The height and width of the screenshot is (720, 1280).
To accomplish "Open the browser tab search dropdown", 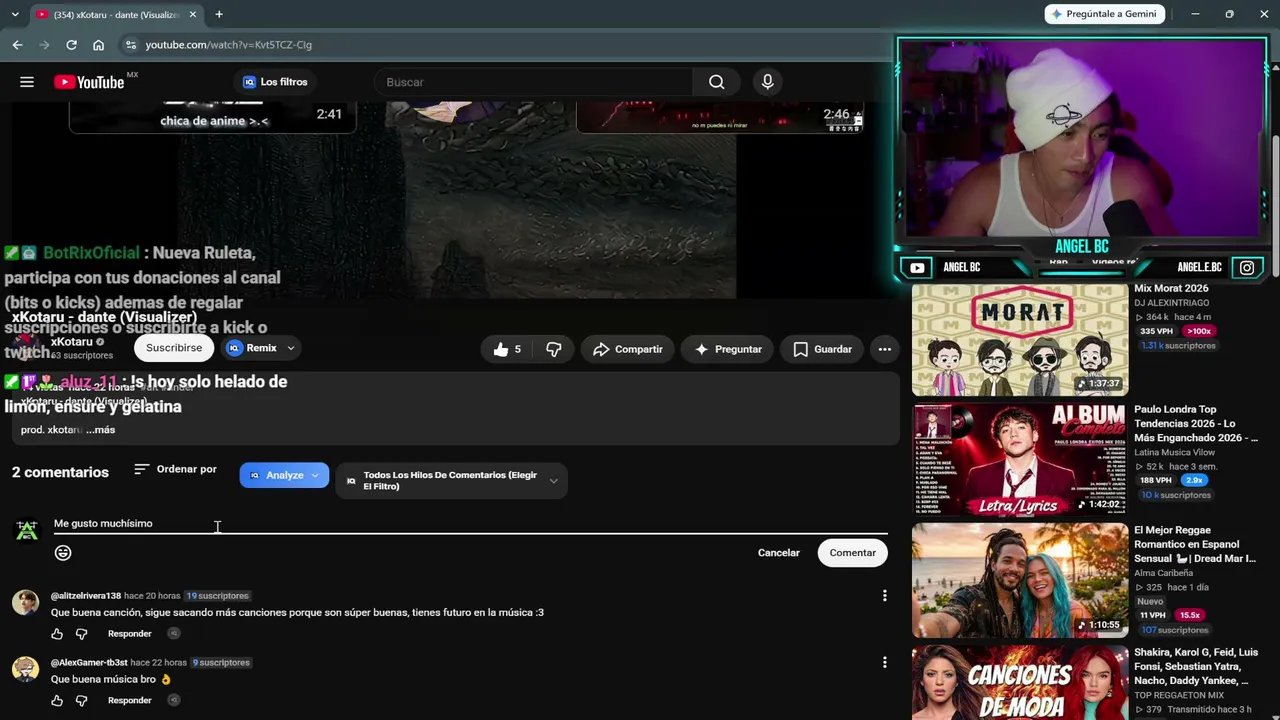I will coord(14,14).
